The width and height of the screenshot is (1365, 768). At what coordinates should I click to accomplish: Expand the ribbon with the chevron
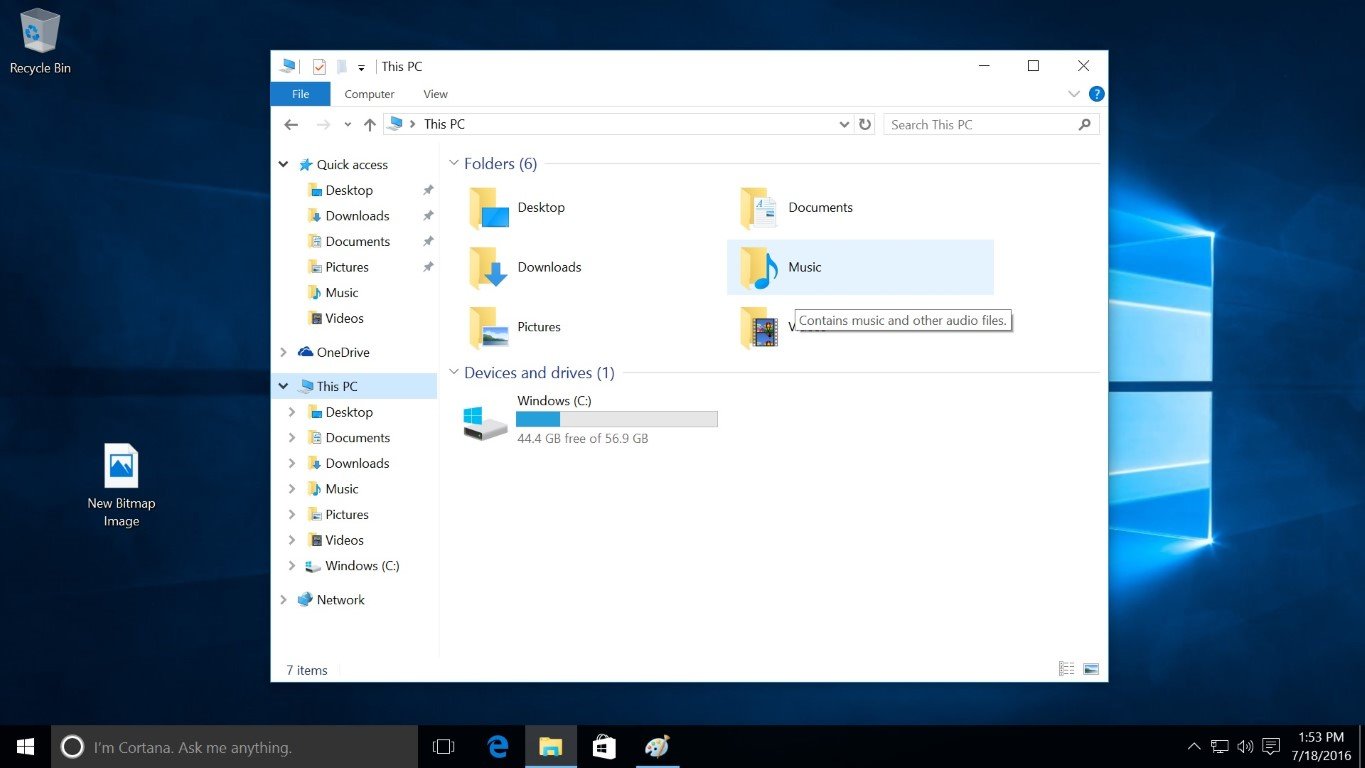(1074, 94)
